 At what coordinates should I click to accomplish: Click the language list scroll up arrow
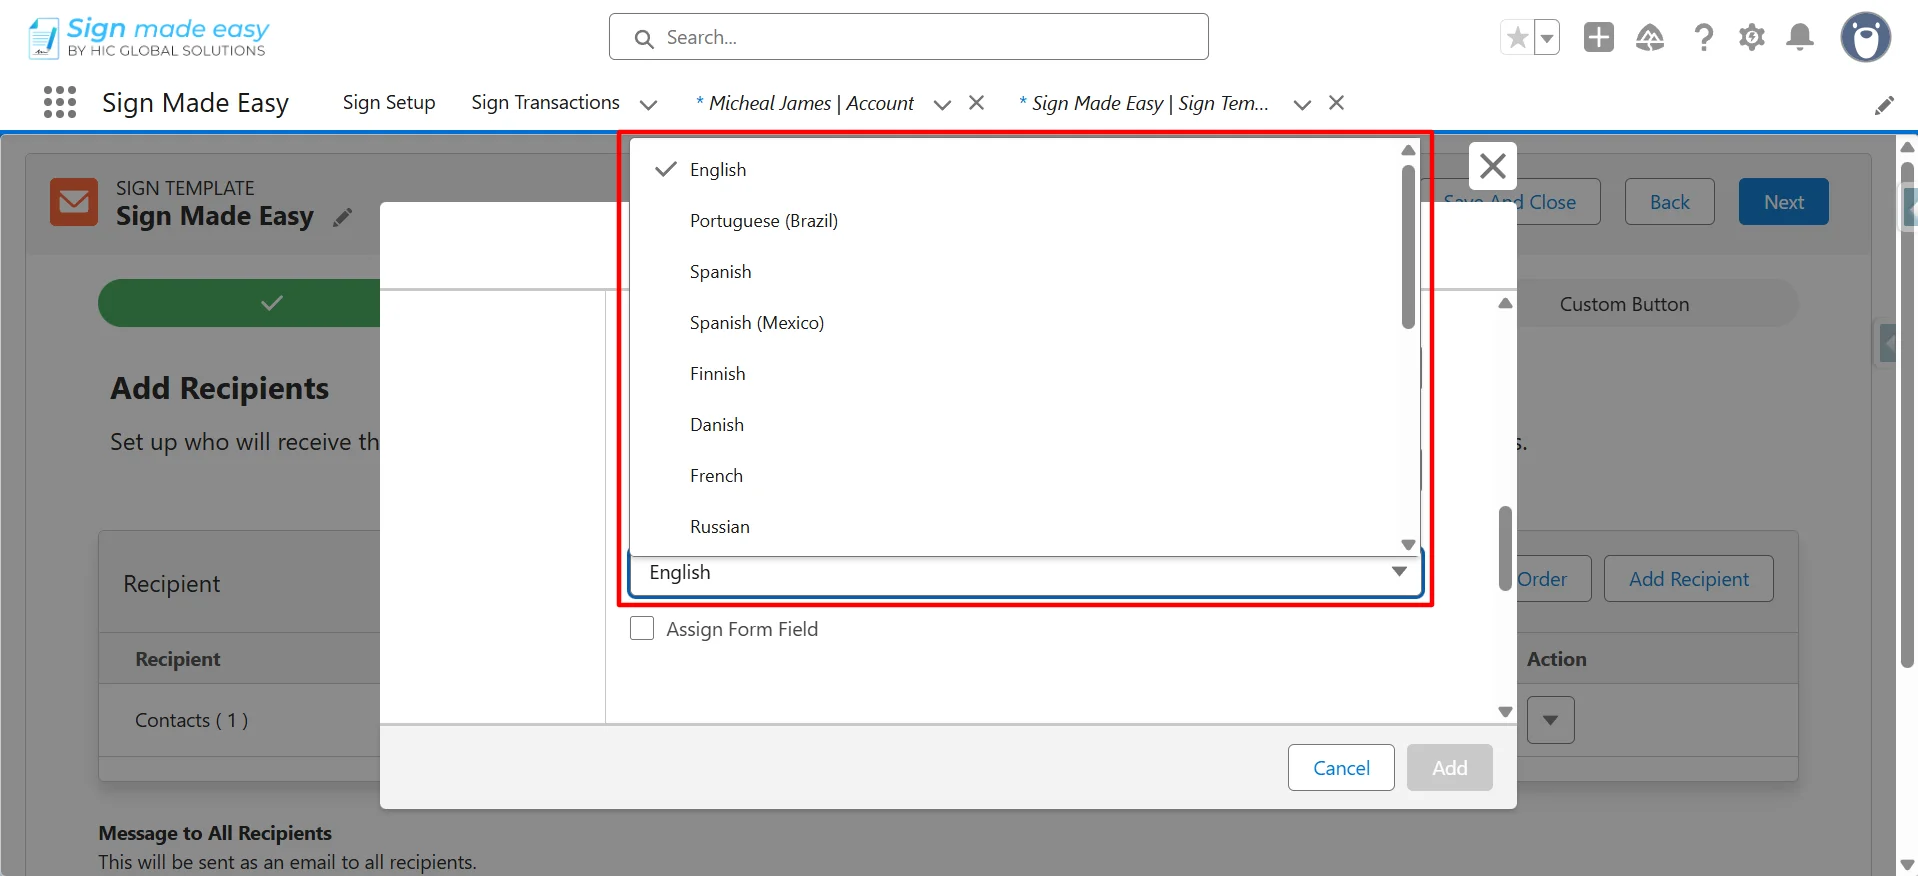pyautogui.click(x=1408, y=150)
